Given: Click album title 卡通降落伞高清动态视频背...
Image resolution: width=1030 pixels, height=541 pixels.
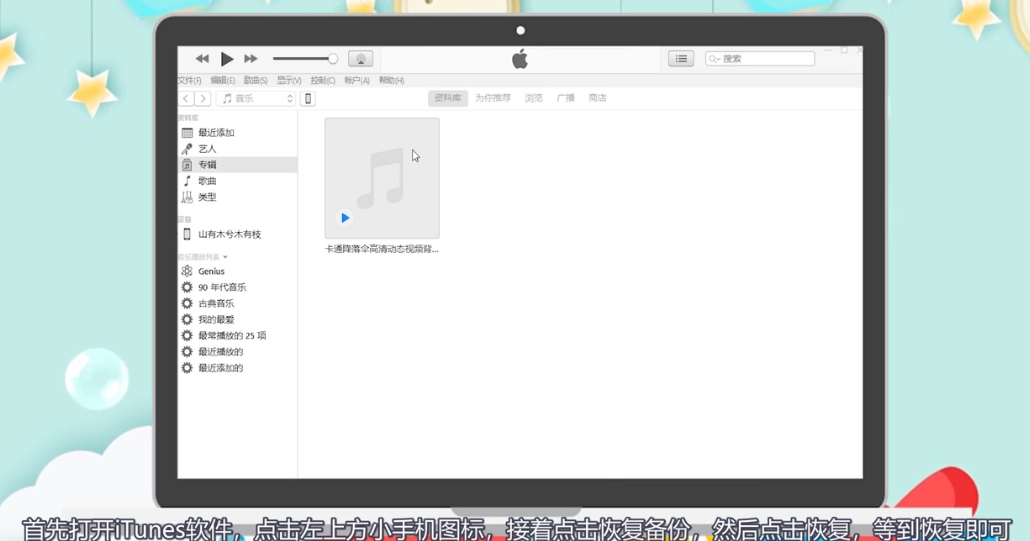Looking at the screenshot, I should (x=381, y=249).
